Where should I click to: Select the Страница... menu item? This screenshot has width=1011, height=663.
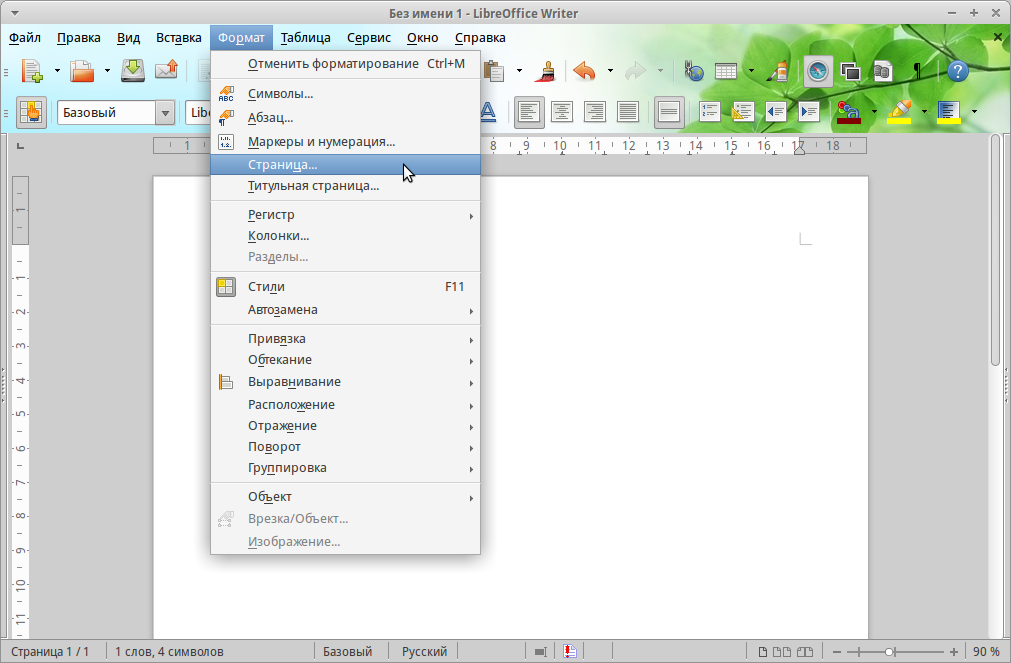[346, 164]
